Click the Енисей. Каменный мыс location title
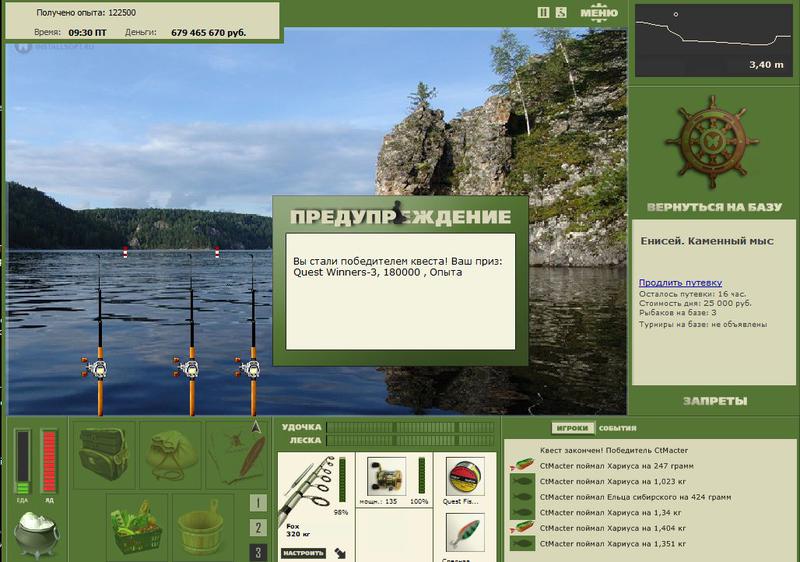This screenshot has height=562, width=800. click(707, 241)
